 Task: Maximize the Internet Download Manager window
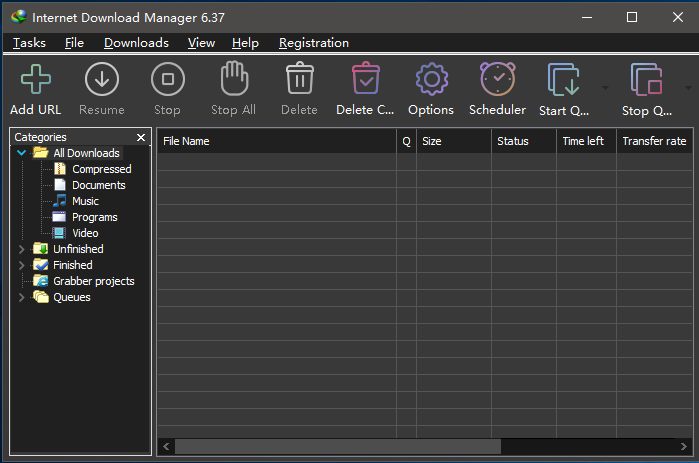click(632, 17)
